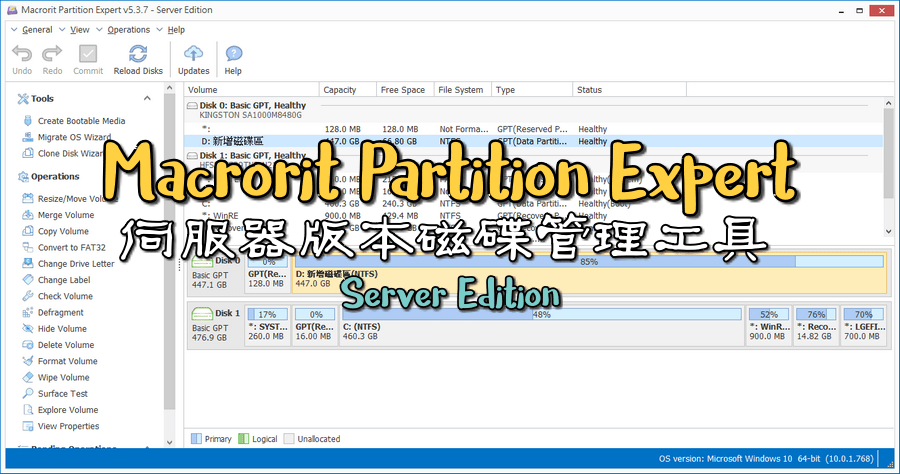The width and height of the screenshot is (900, 474).
Task: Click the left sidebar scroll down arrow
Action: (169, 442)
